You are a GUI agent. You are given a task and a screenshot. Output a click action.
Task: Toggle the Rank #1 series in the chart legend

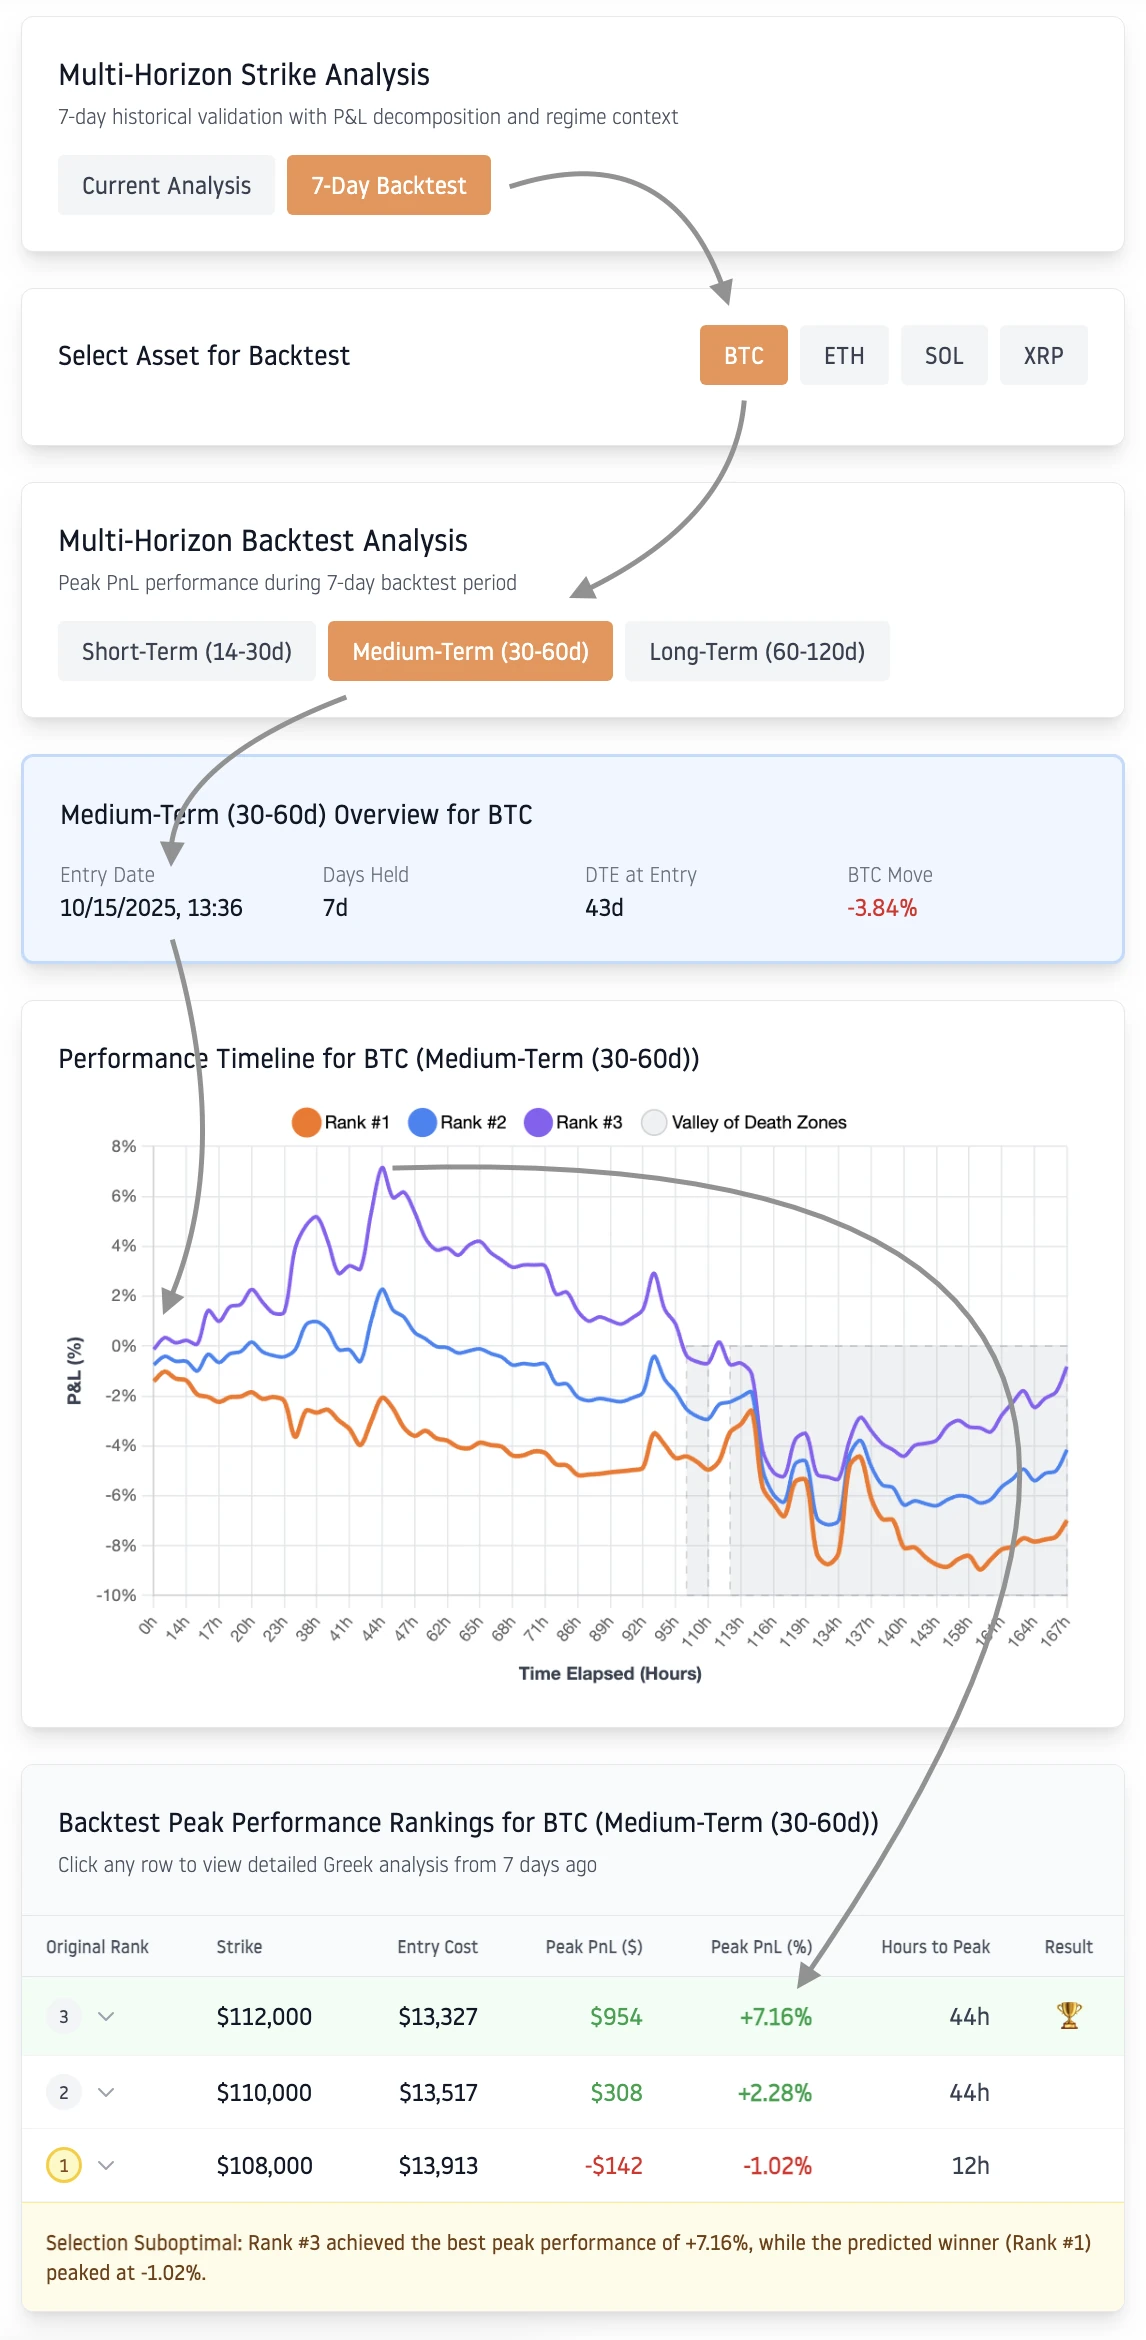(x=340, y=1122)
